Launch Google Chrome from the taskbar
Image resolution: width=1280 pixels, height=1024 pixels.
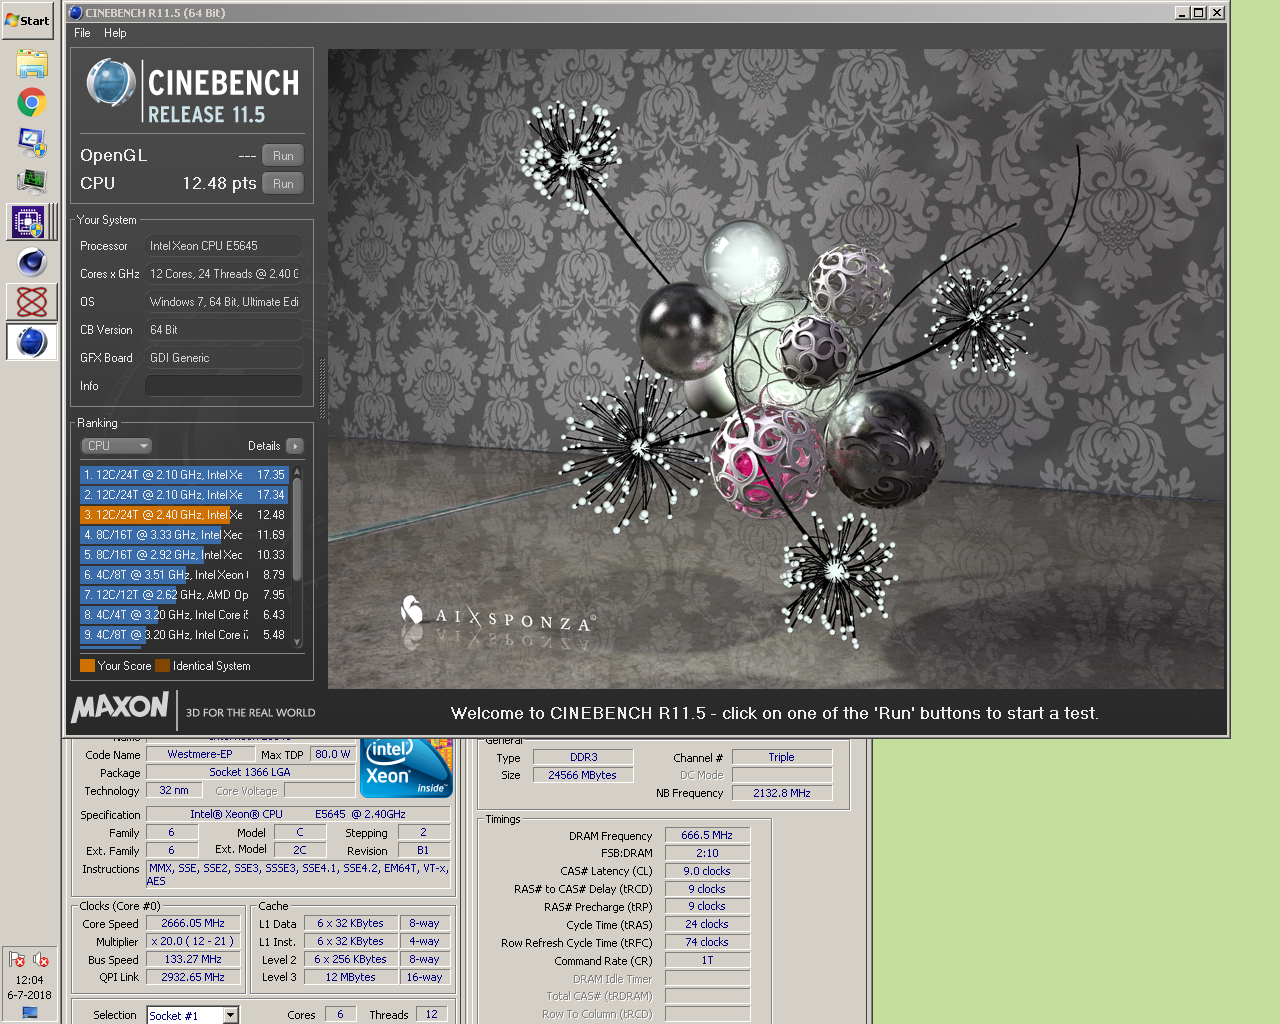pyautogui.click(x=31, y=103)
